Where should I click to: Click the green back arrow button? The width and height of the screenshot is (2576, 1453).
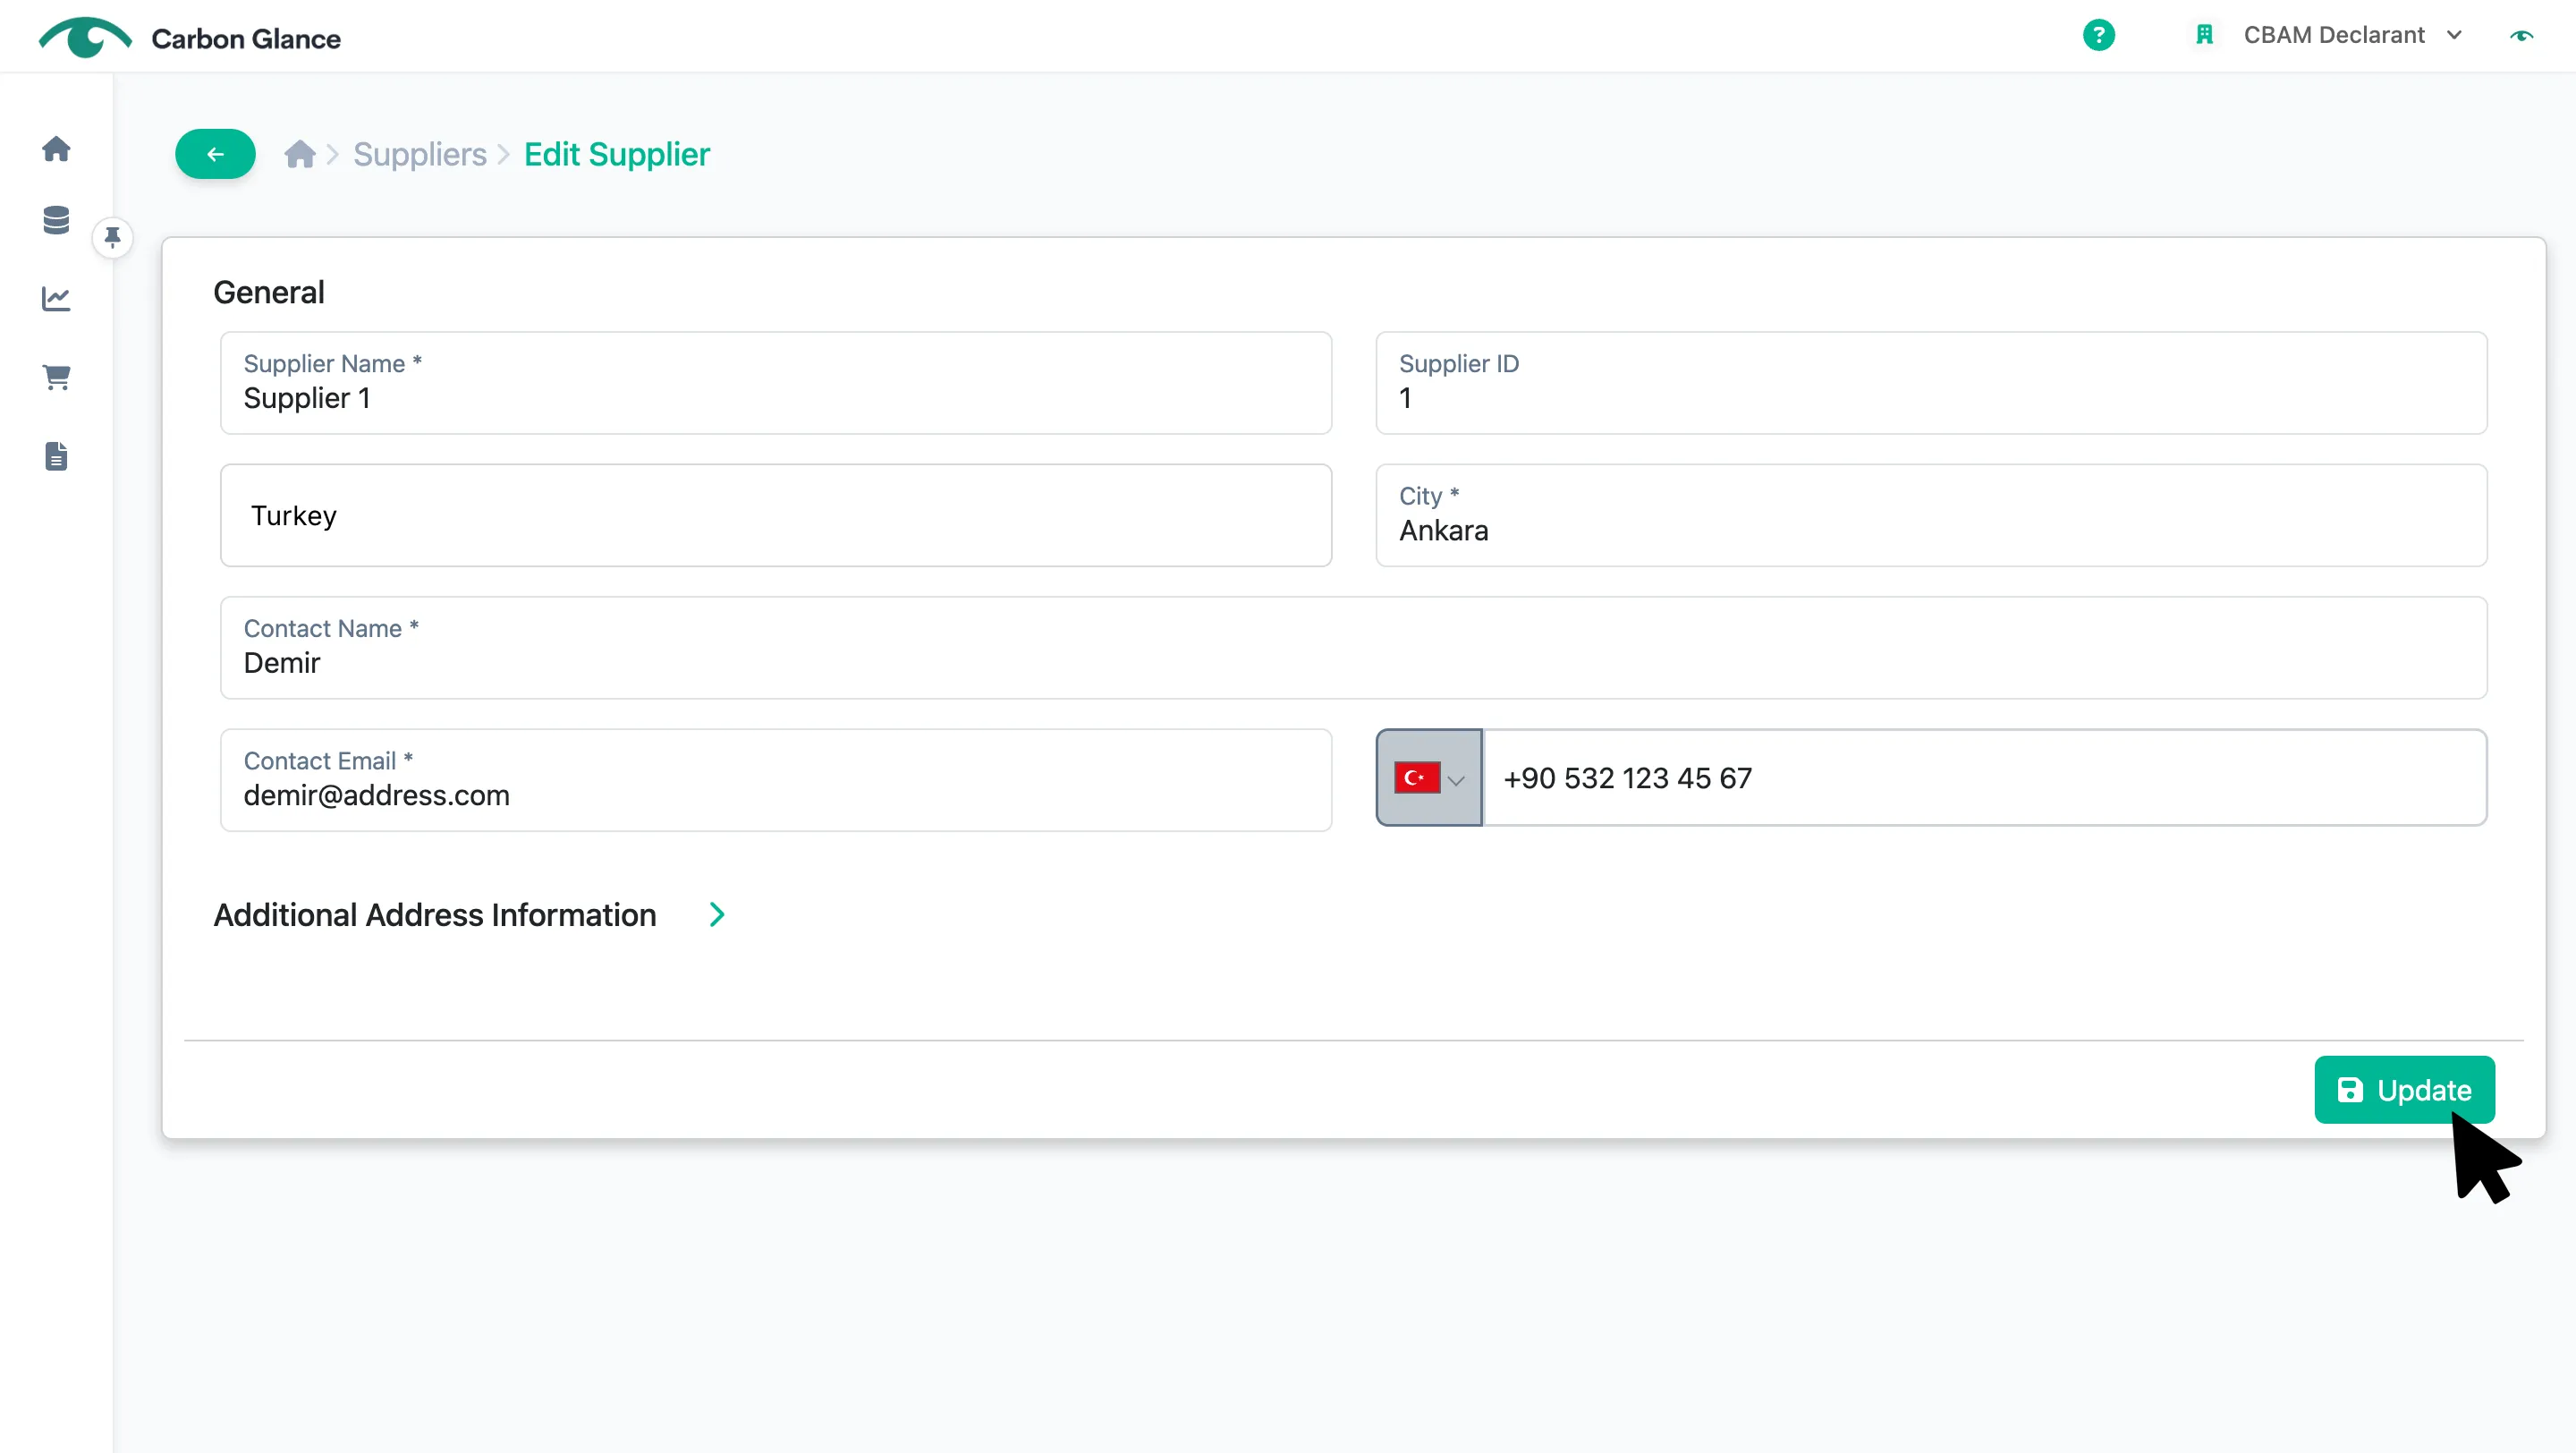tap(215, 154)
